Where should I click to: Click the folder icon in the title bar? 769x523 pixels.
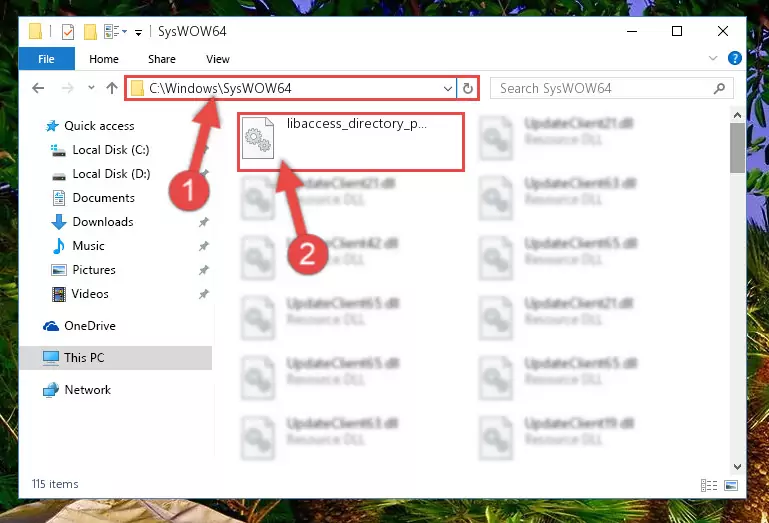(35, 31)
